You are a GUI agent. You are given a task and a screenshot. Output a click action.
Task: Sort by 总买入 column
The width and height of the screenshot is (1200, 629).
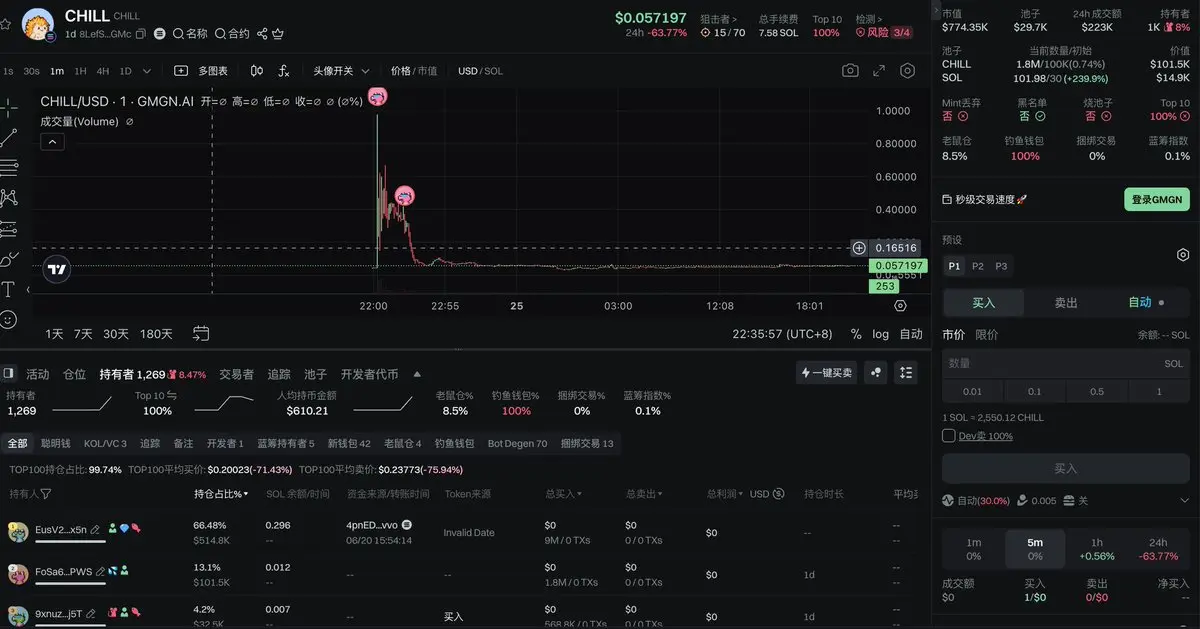point(563,494)
